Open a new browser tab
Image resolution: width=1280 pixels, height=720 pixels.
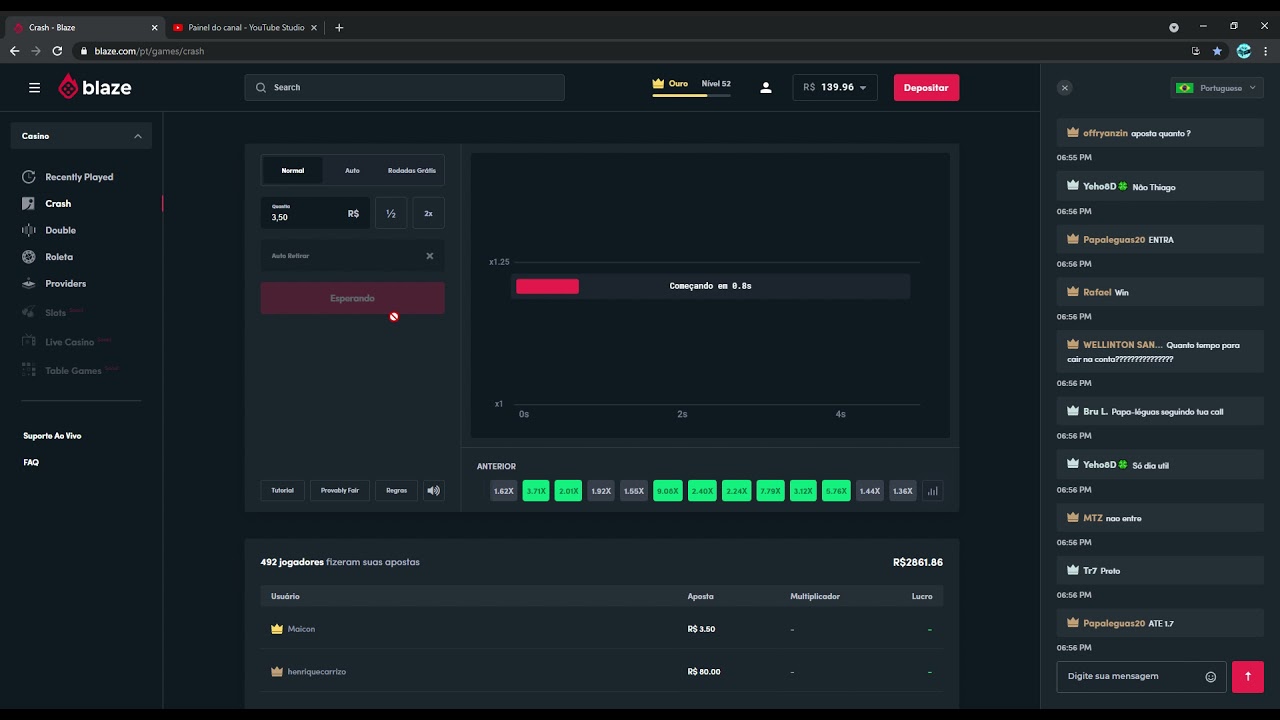339,27
